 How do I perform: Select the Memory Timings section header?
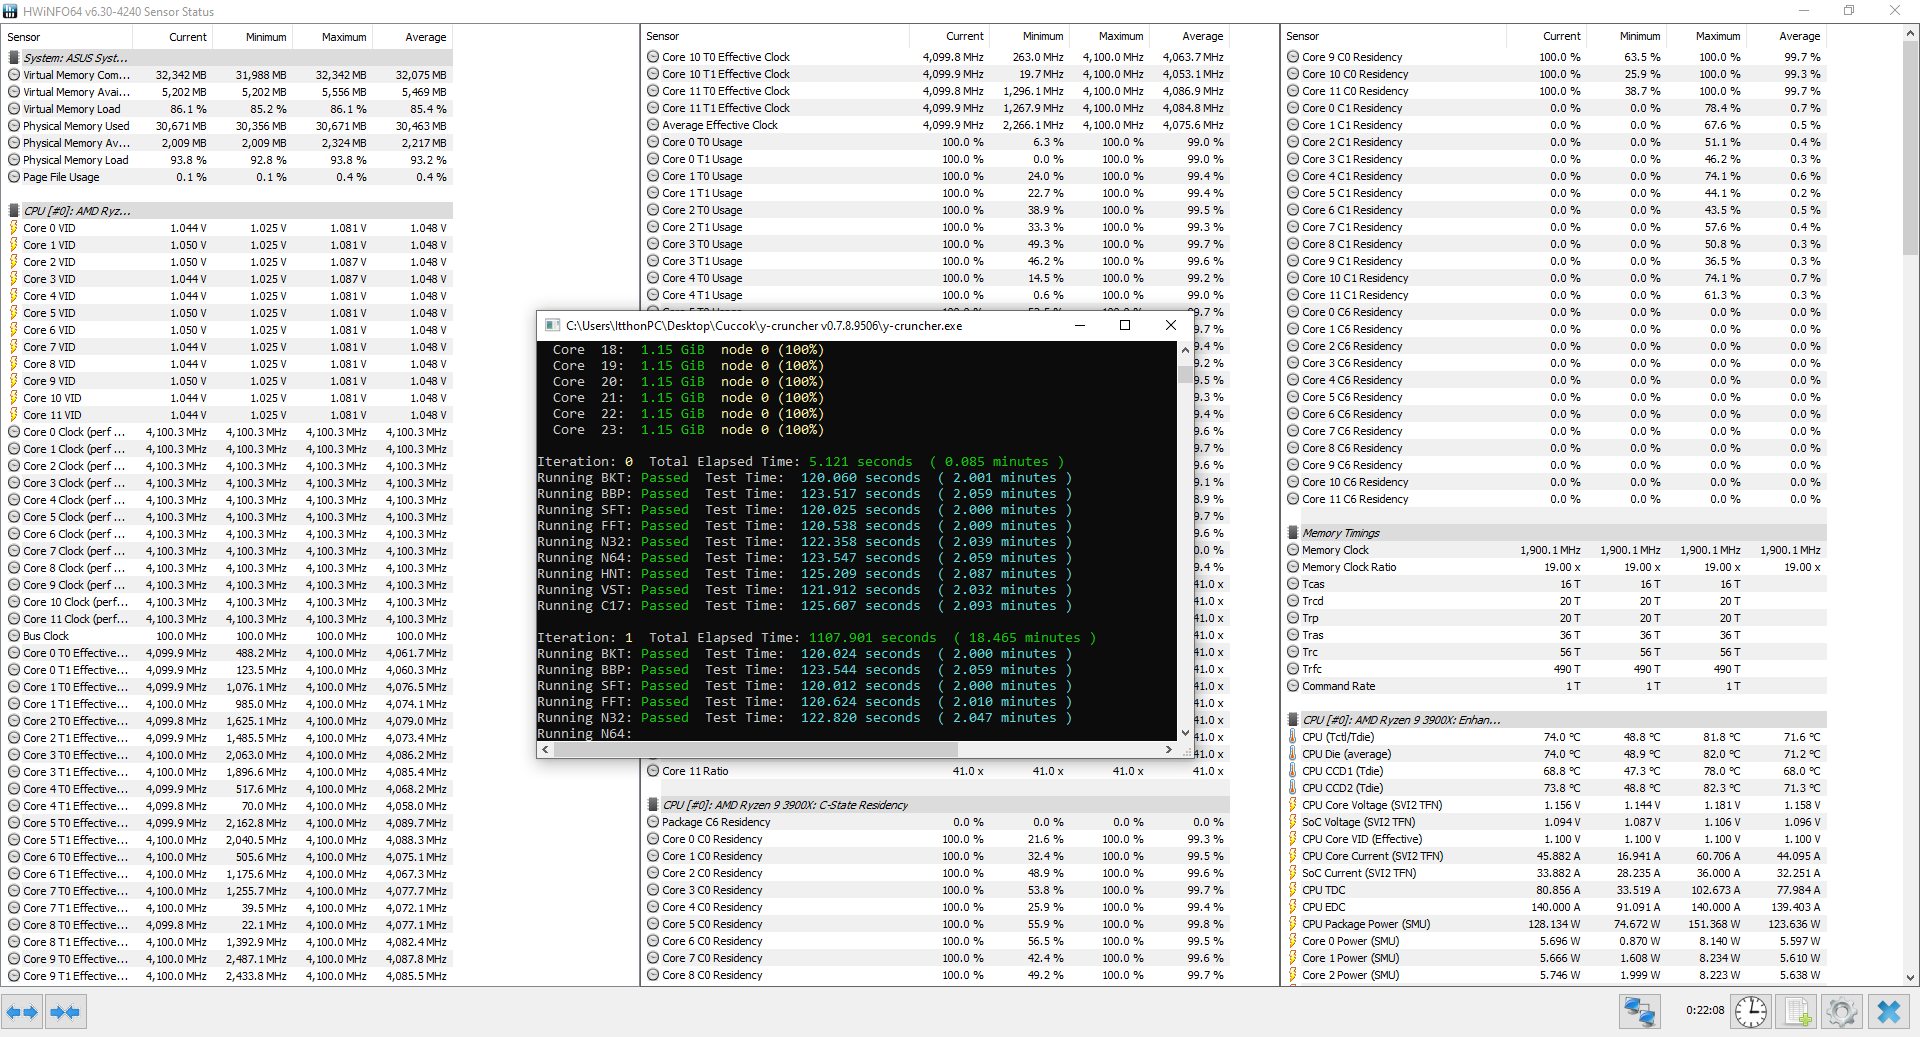point(1556,533)
